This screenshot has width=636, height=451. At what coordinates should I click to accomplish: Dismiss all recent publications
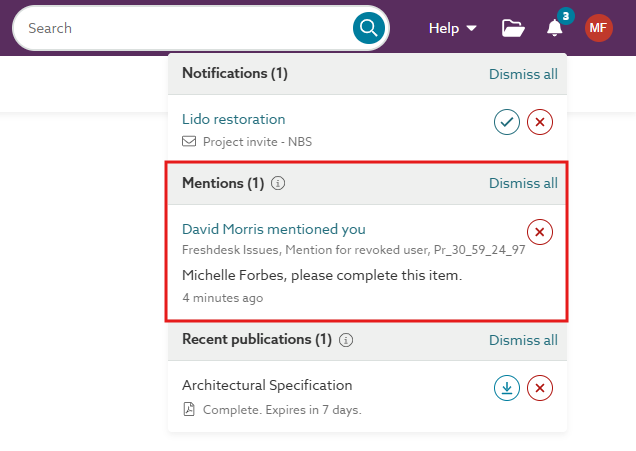coord(523,340)
